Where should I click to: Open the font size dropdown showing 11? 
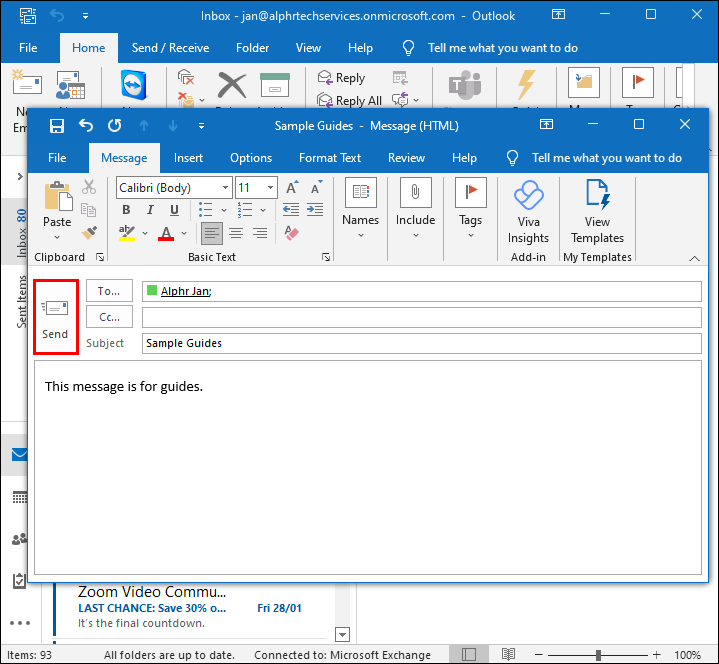(271, 188)
